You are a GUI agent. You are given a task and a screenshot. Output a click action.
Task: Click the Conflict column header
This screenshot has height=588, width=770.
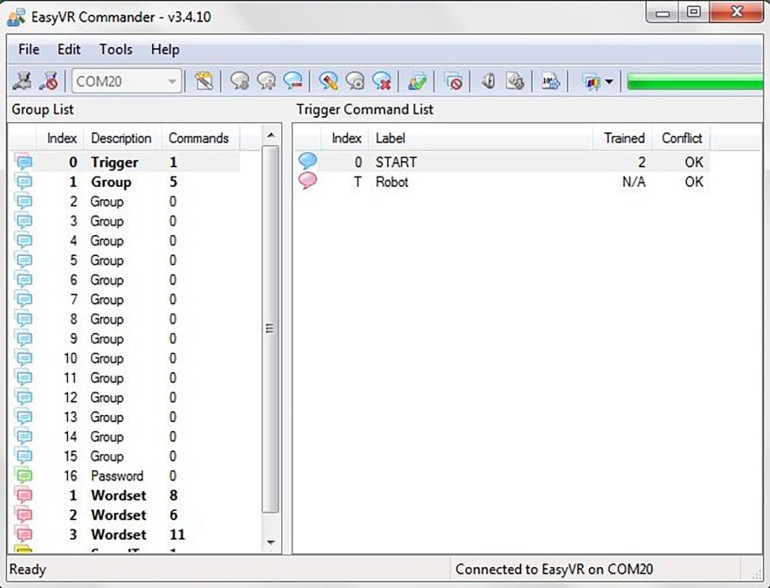click(x=681, y=138)
